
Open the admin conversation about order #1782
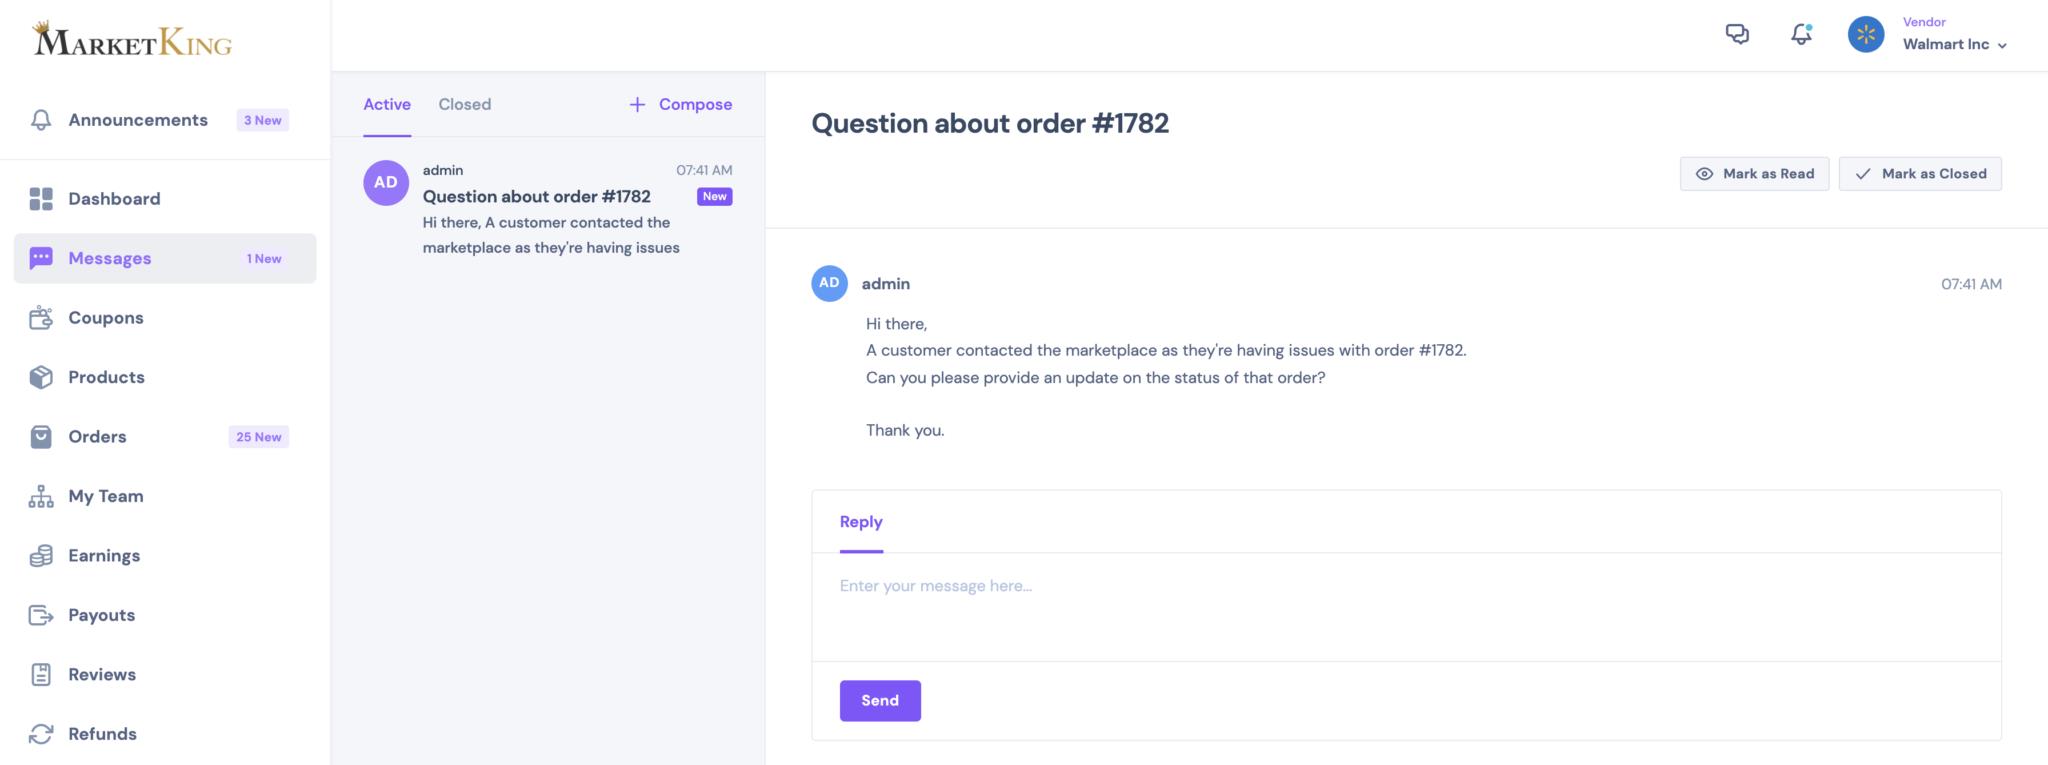(x=548, y=209)
